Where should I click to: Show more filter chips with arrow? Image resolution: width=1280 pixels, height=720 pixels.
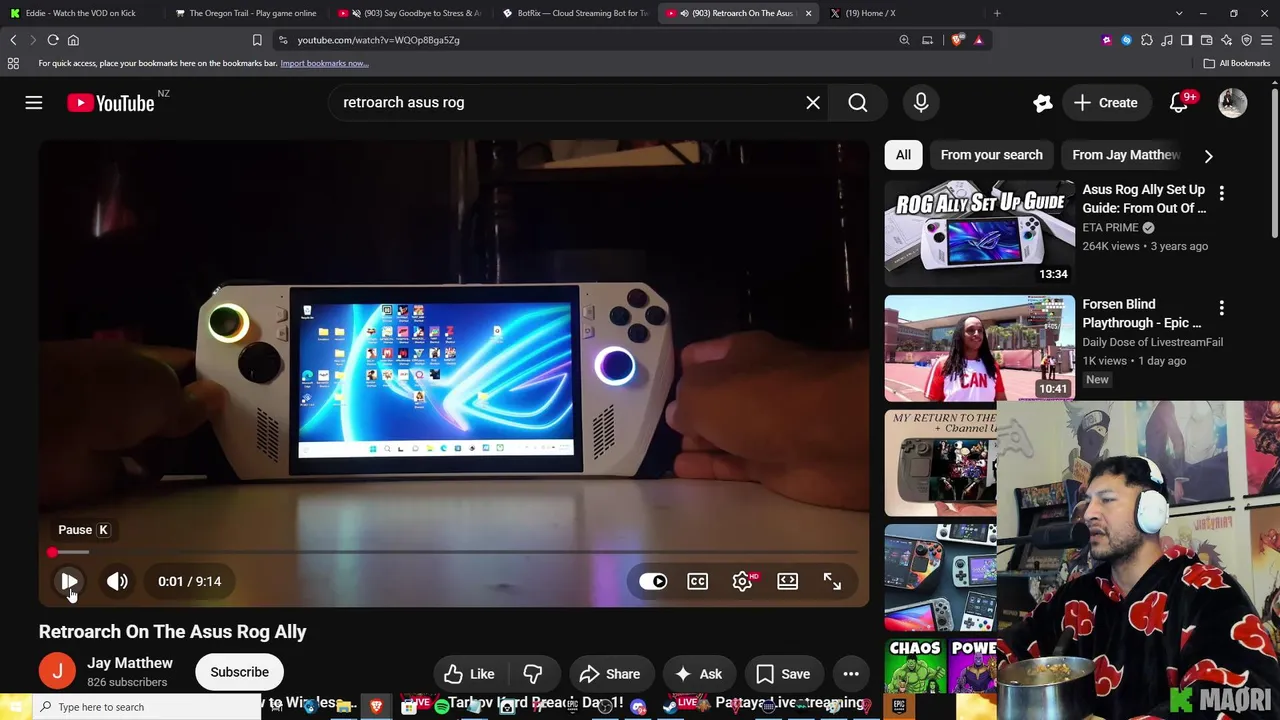tap(1208, 156)
